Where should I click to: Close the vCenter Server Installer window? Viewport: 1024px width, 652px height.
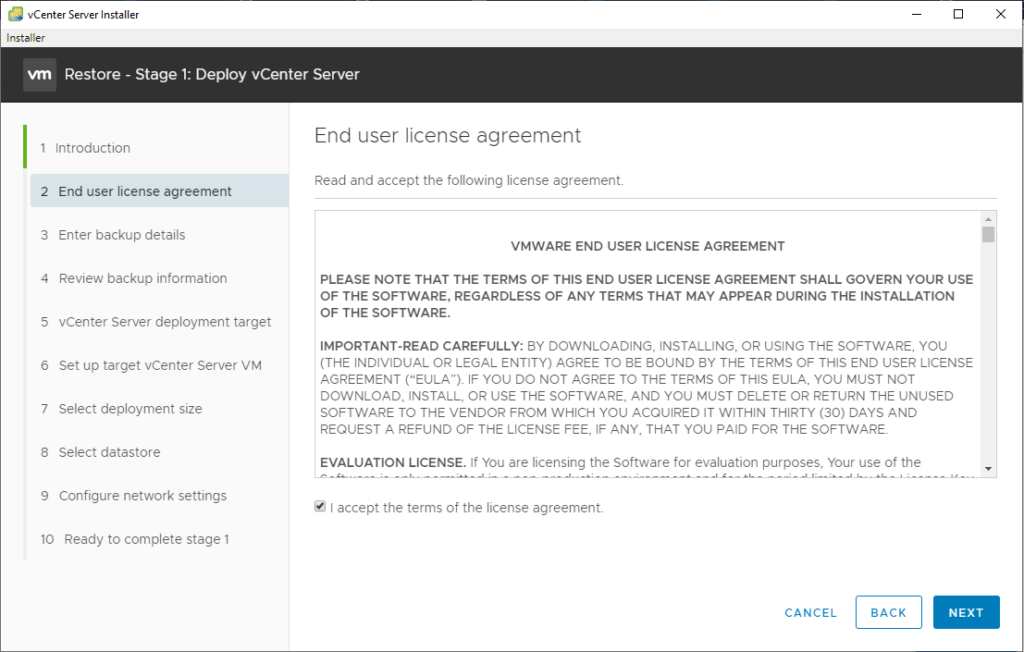click(x=1000, y=14)
